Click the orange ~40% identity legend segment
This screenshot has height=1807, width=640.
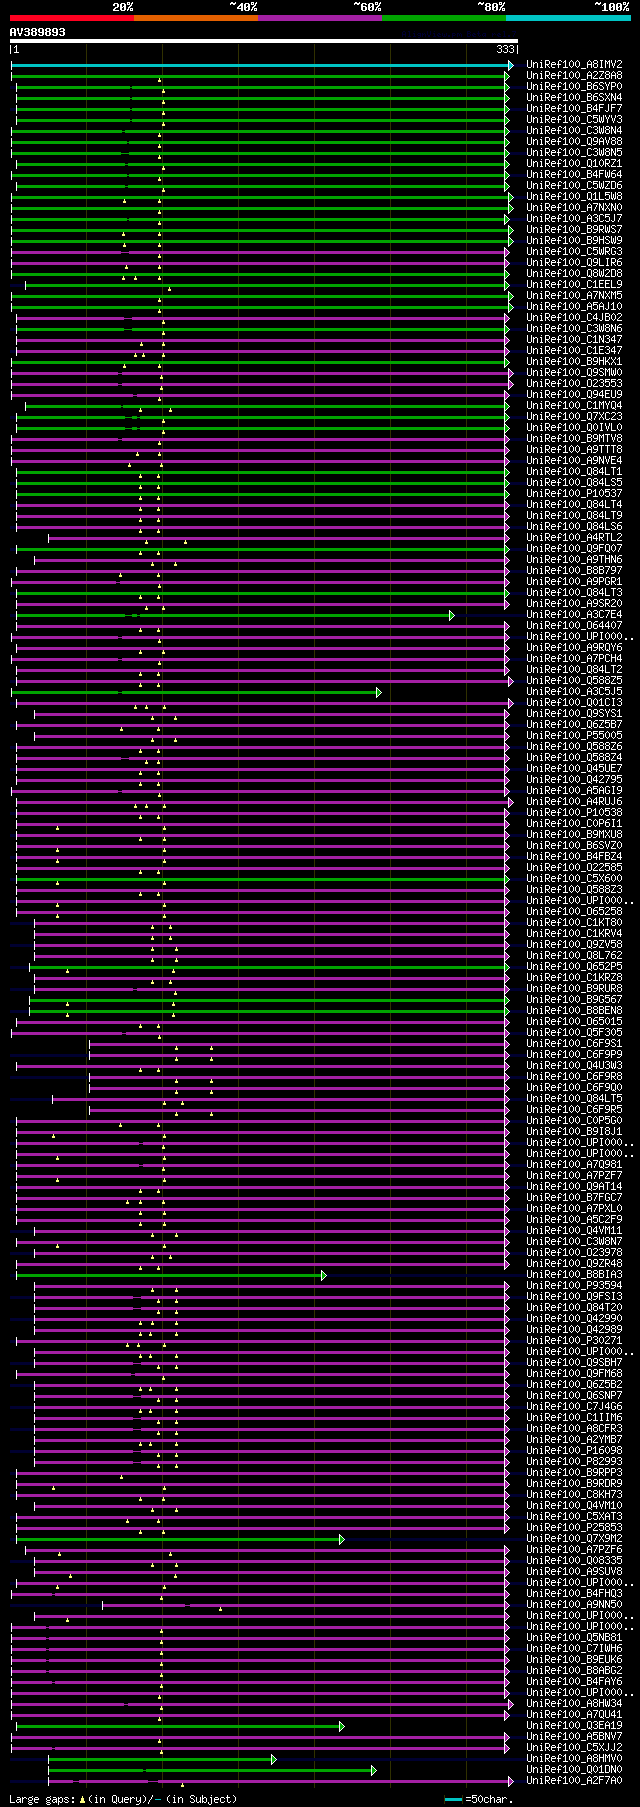196,18
